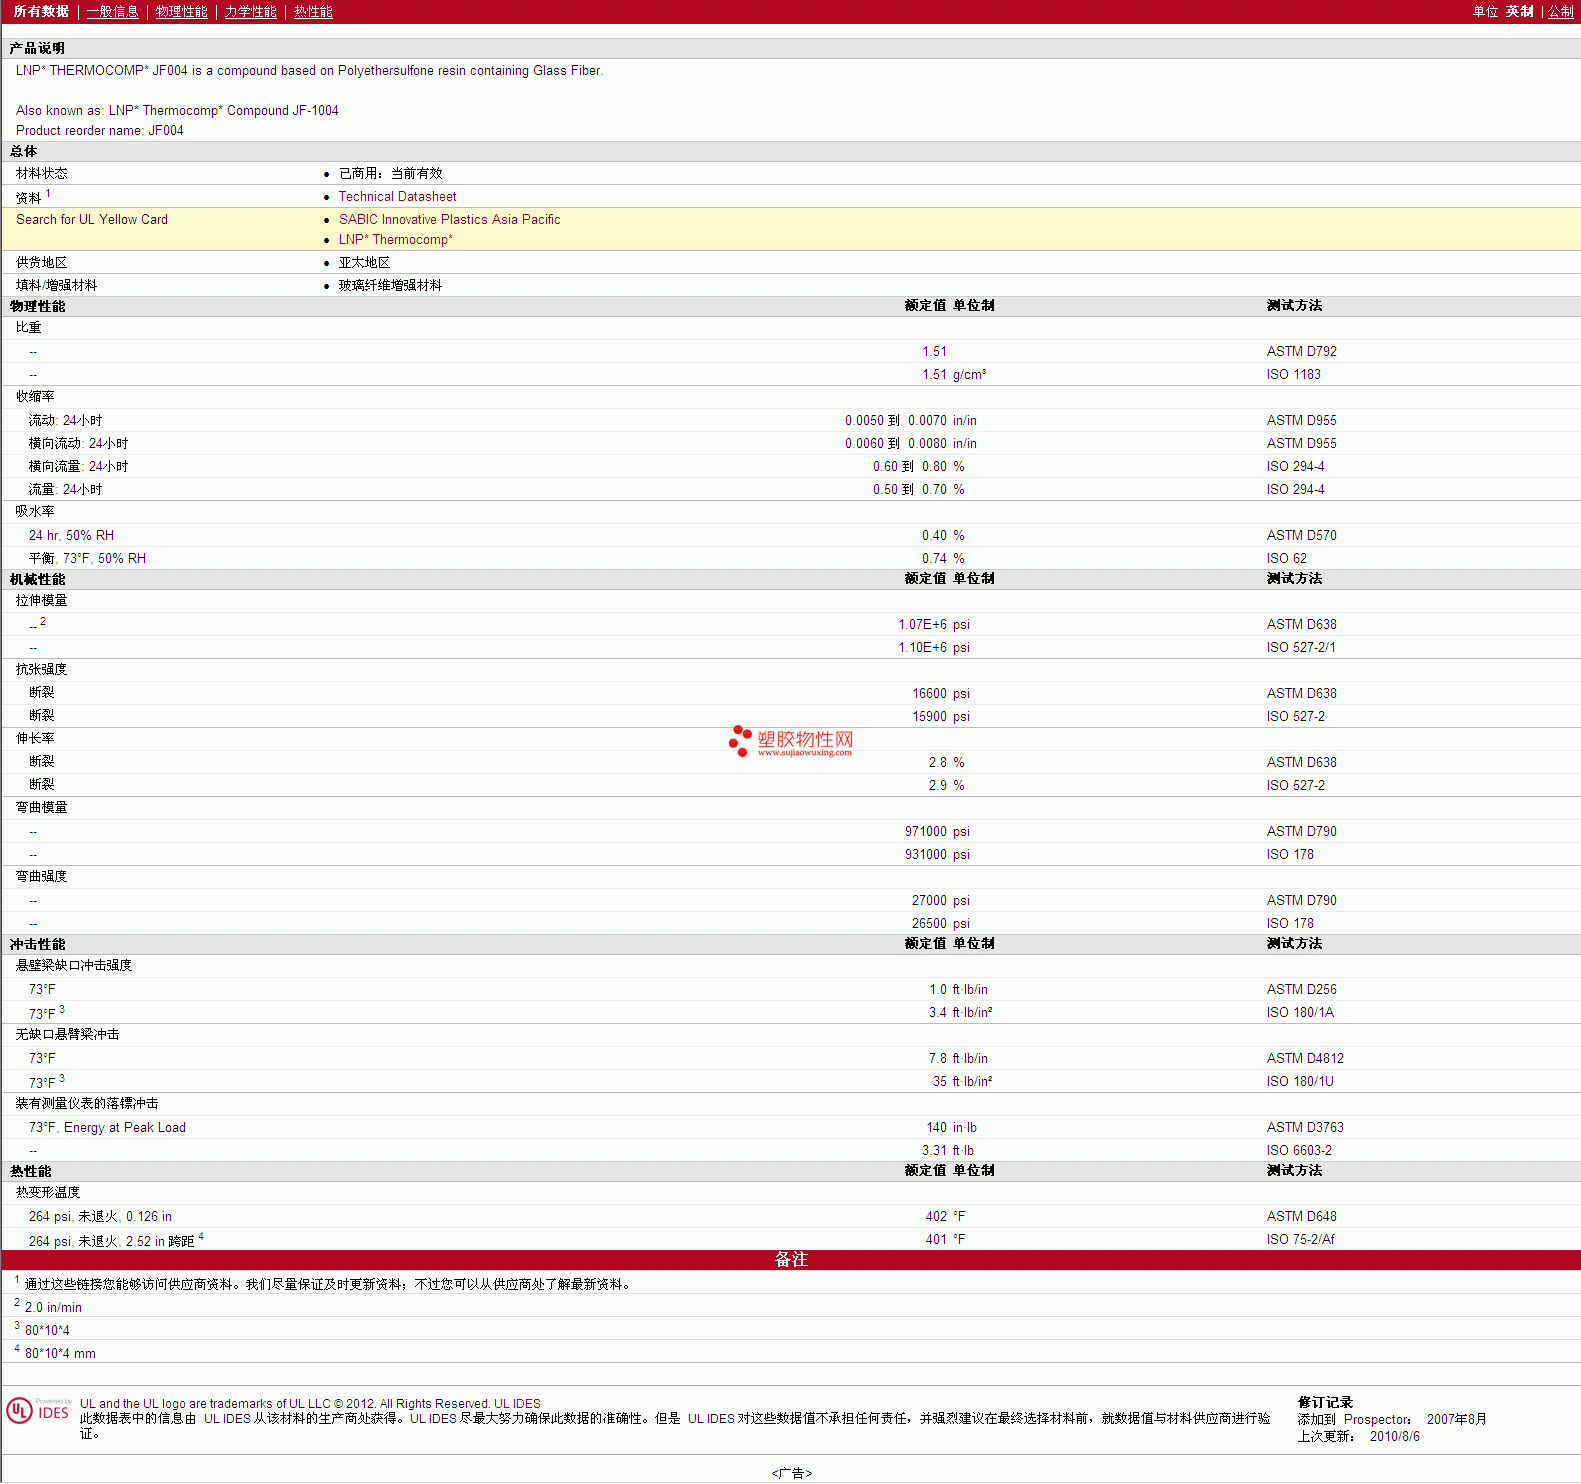The width and height of the screenshot is (1581, 1484).
Task: Select the ASTM D570 test method
Action: click(1301, 536)
